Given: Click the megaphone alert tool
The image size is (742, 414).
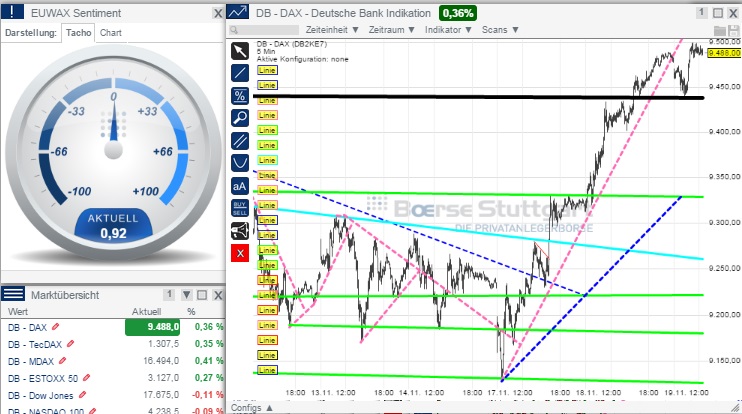Looking at the screenshot, I should pos(240,231).
